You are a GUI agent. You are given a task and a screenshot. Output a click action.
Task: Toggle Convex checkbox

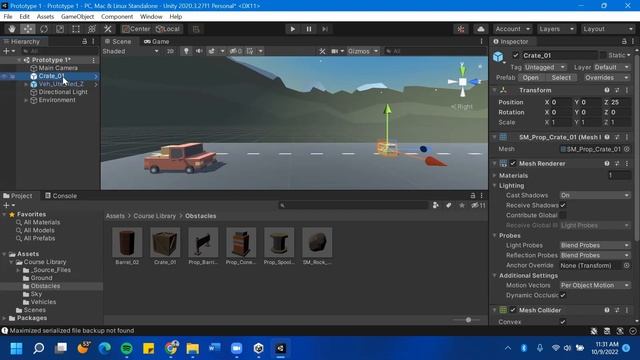coord(563,322)
